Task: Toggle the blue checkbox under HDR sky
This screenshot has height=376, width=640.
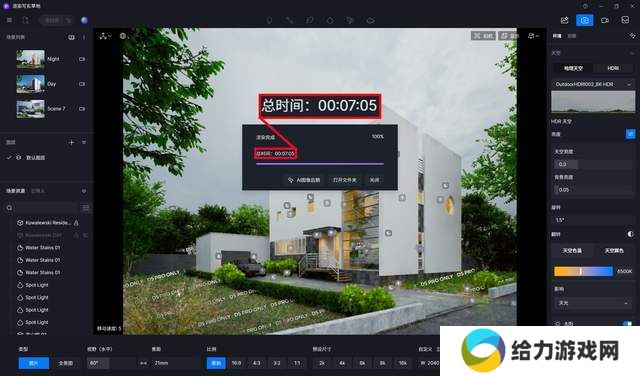Action: pyautogui.click(x=631, y=134)
